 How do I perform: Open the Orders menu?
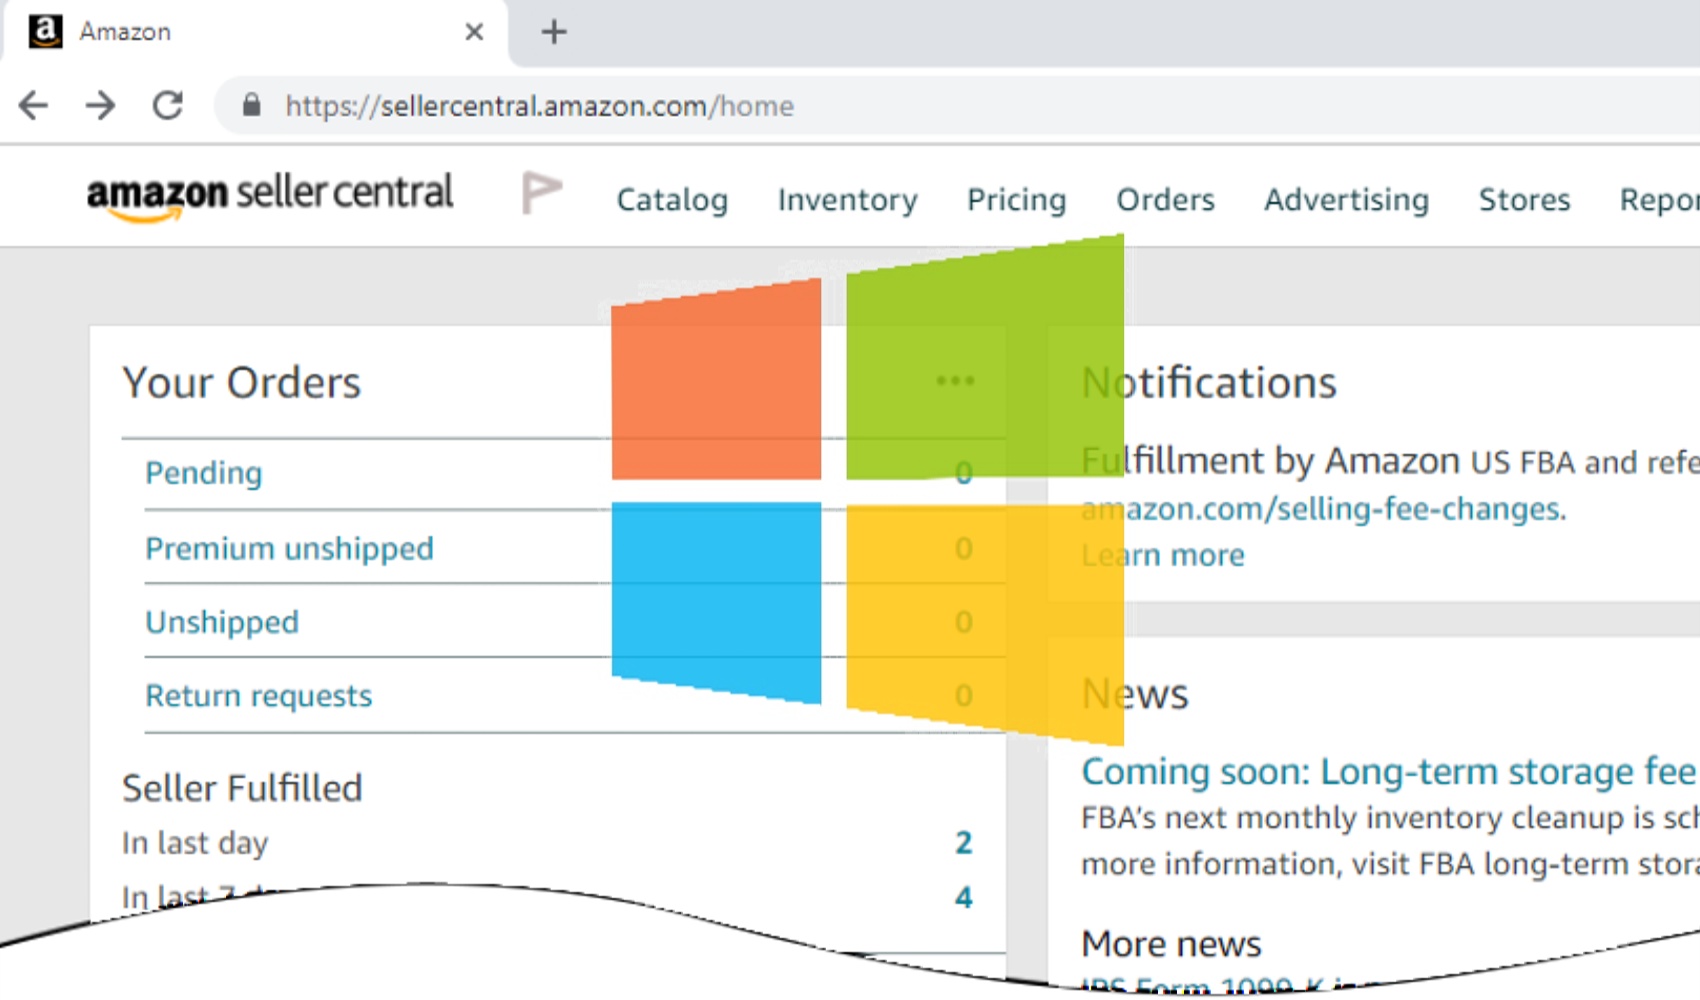[1166, 200]
